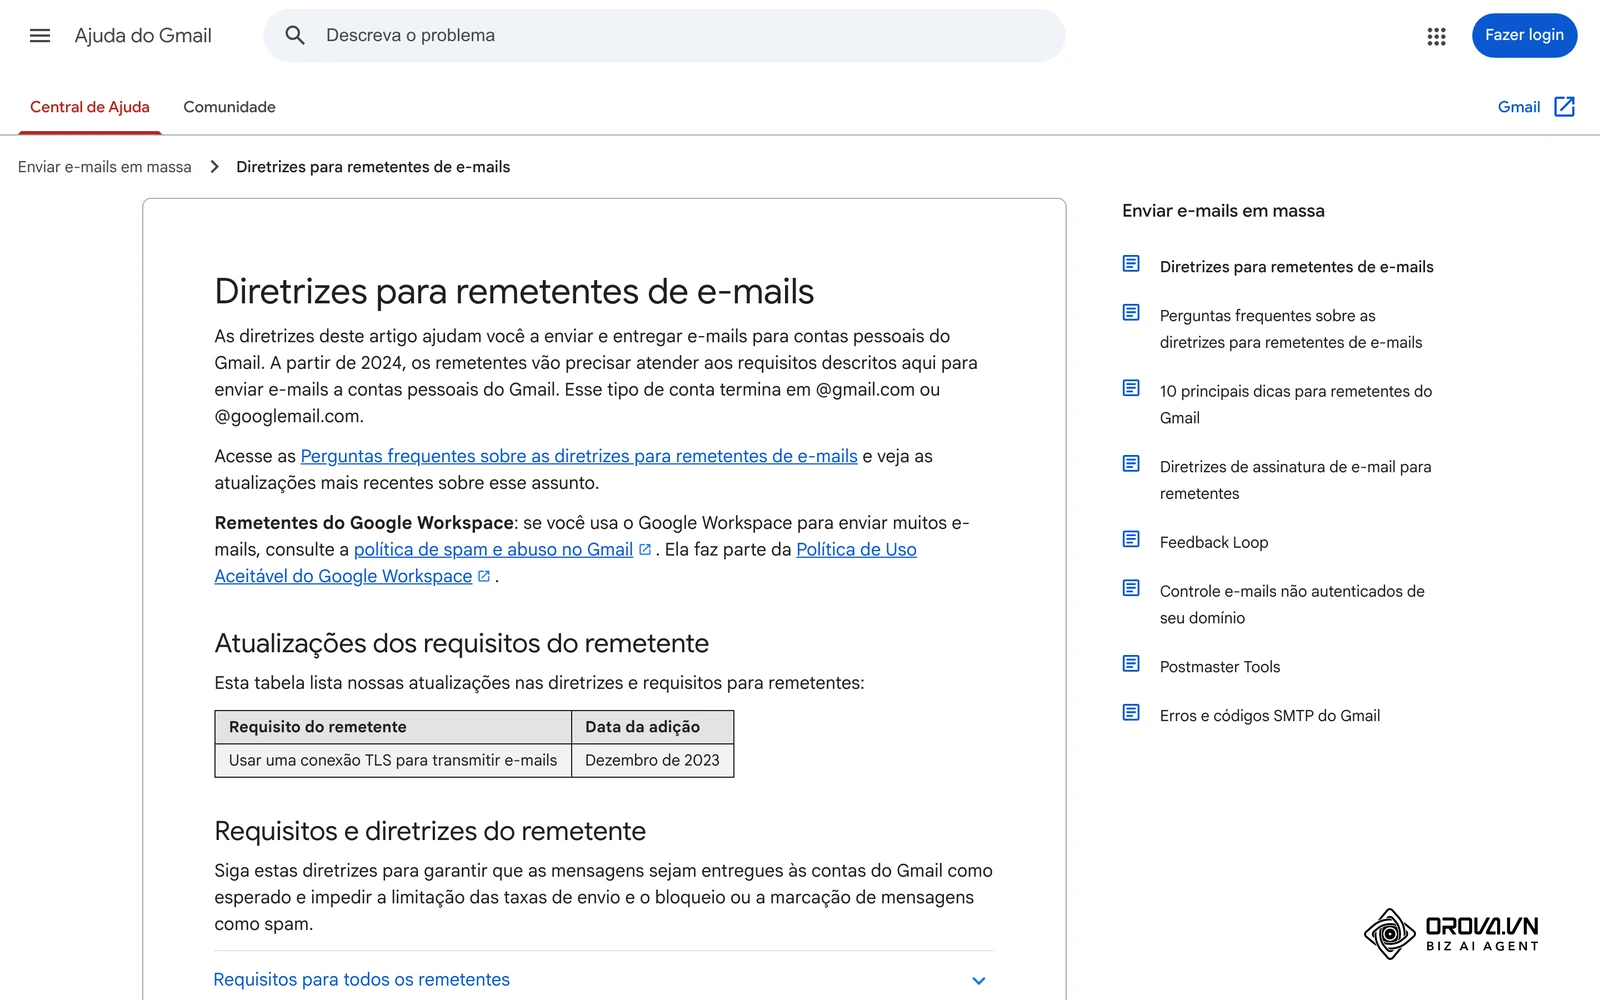Click article icon beside Diretrizes para remetentes de e-mails
The height and width of the screenshot is (1000, 1600).
click(x=1131, y=264)
